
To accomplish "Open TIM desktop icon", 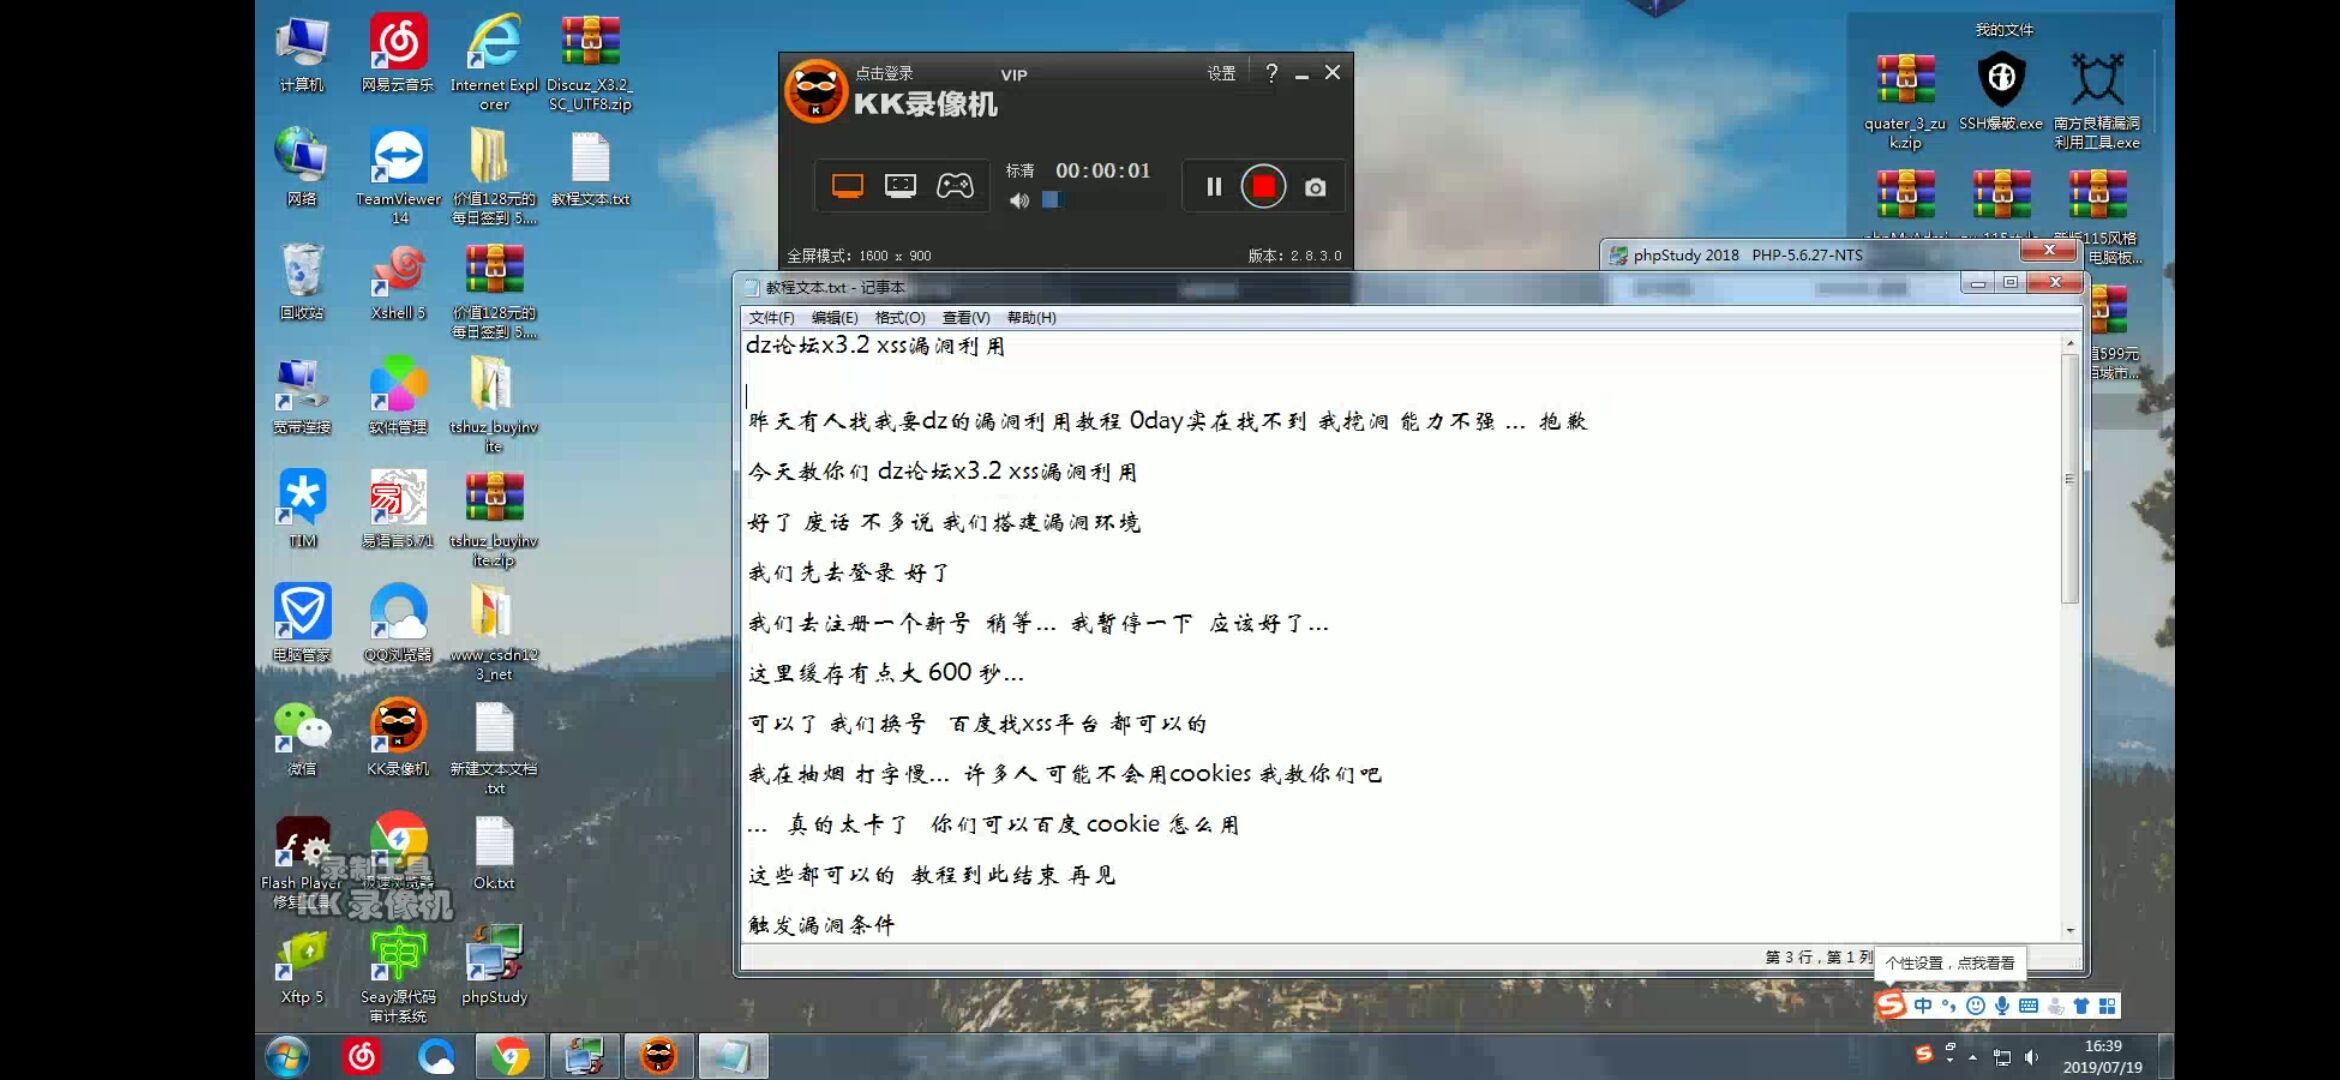I will (301, 510).
